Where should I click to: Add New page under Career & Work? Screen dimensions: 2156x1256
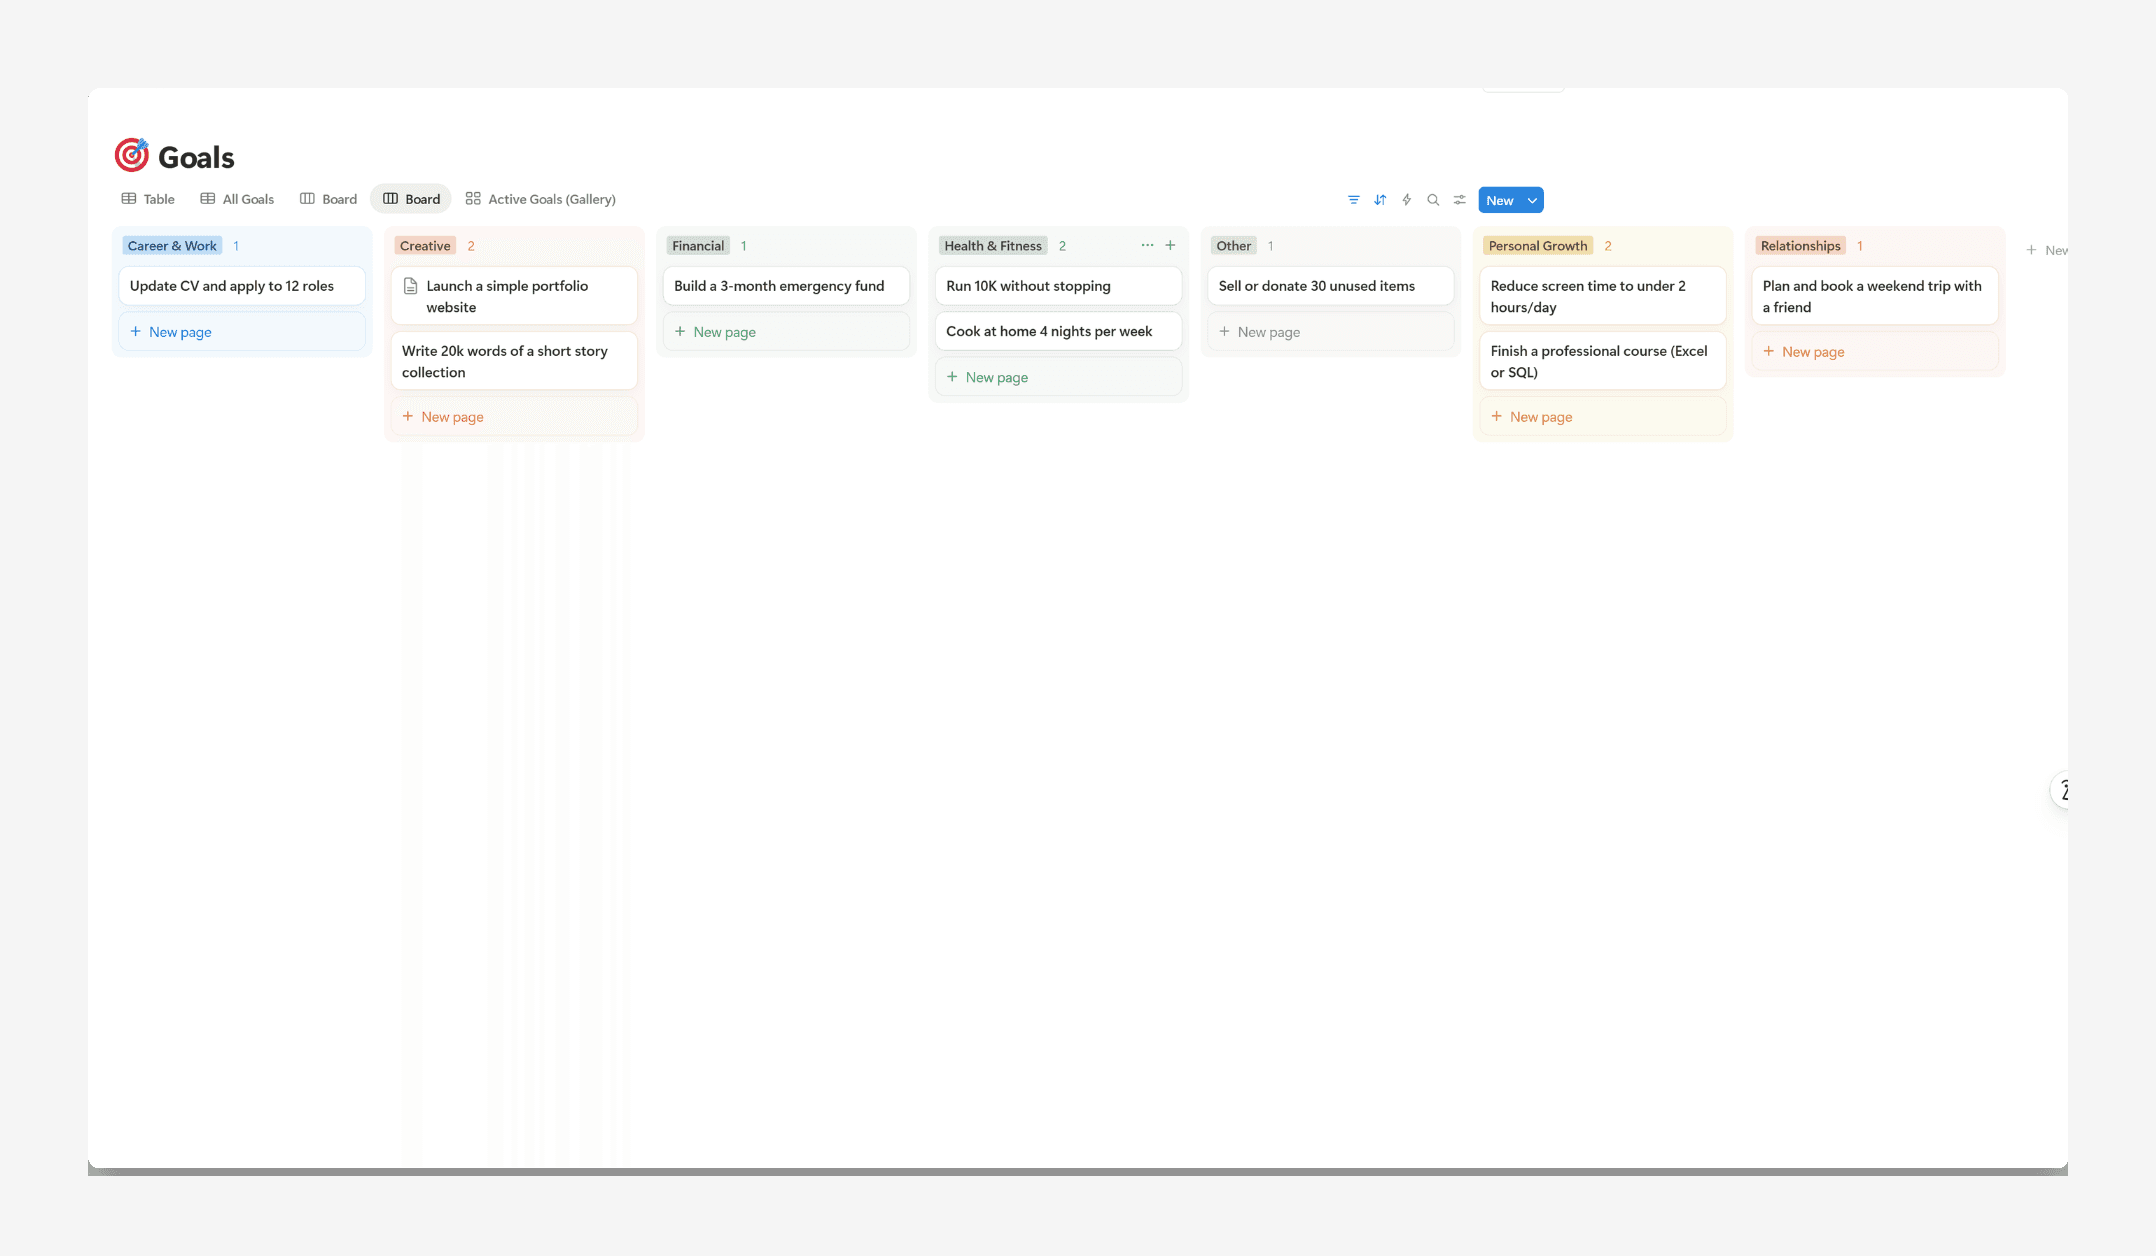coord(180,332)
